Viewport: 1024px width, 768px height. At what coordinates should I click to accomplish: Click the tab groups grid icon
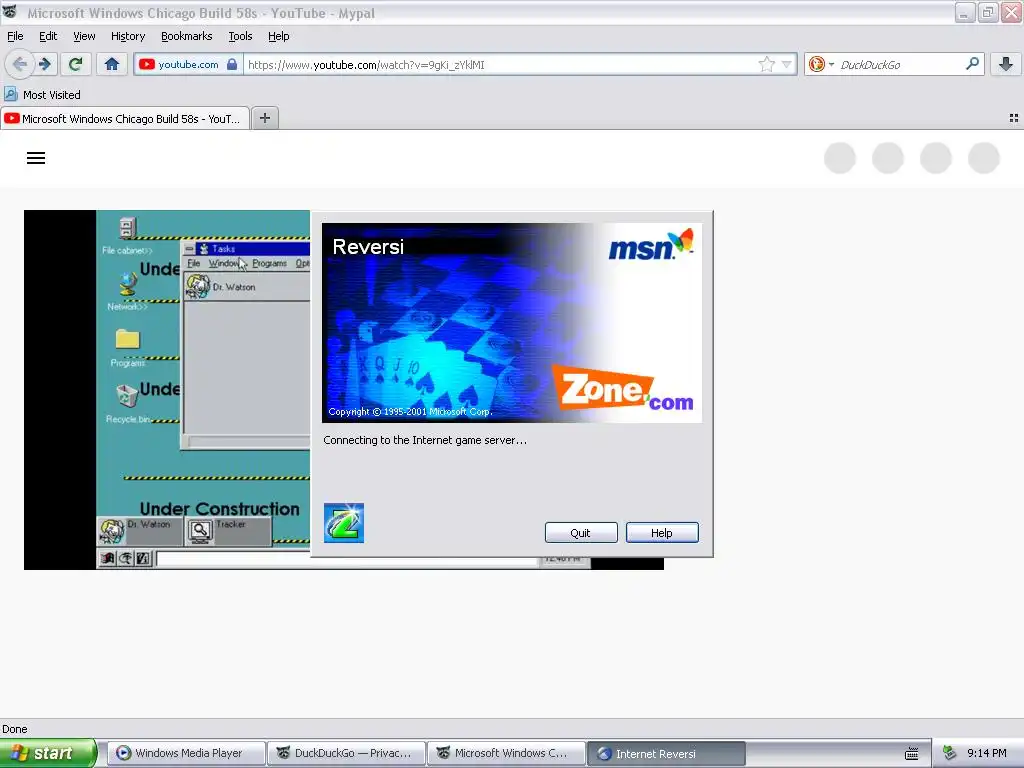click(1014, 118)
